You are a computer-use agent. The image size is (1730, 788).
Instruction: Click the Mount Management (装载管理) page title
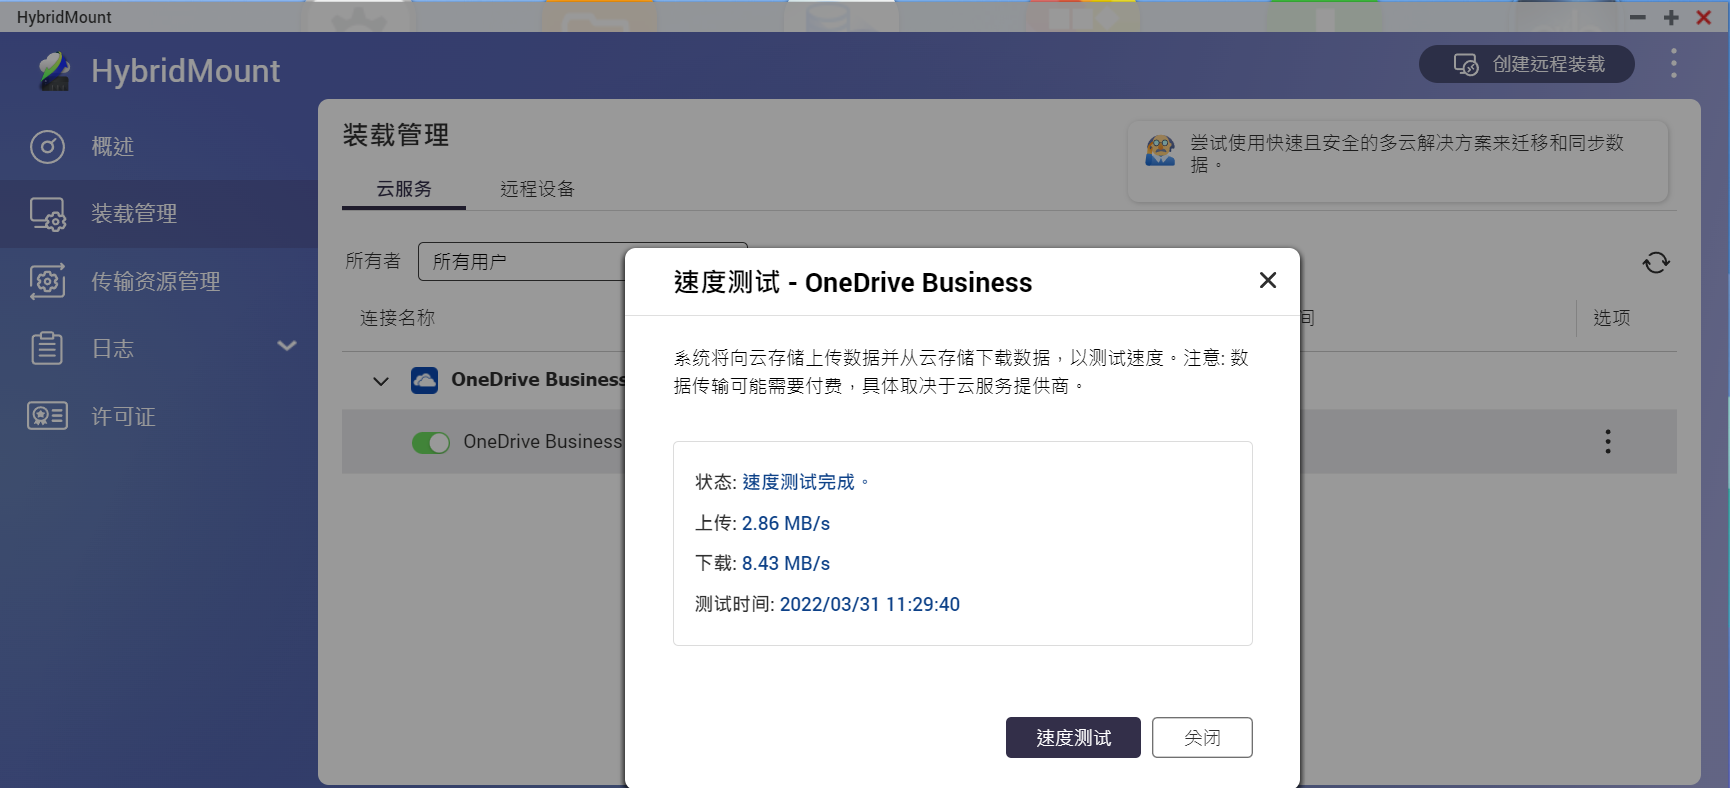[396, 136]
